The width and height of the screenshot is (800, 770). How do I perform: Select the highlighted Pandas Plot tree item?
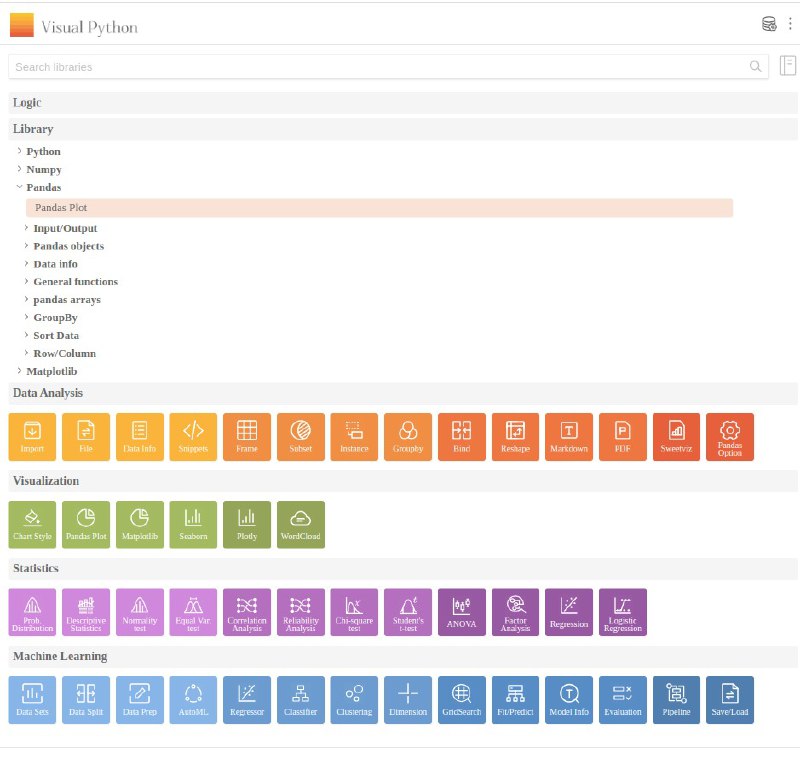[x=380, y=208]
